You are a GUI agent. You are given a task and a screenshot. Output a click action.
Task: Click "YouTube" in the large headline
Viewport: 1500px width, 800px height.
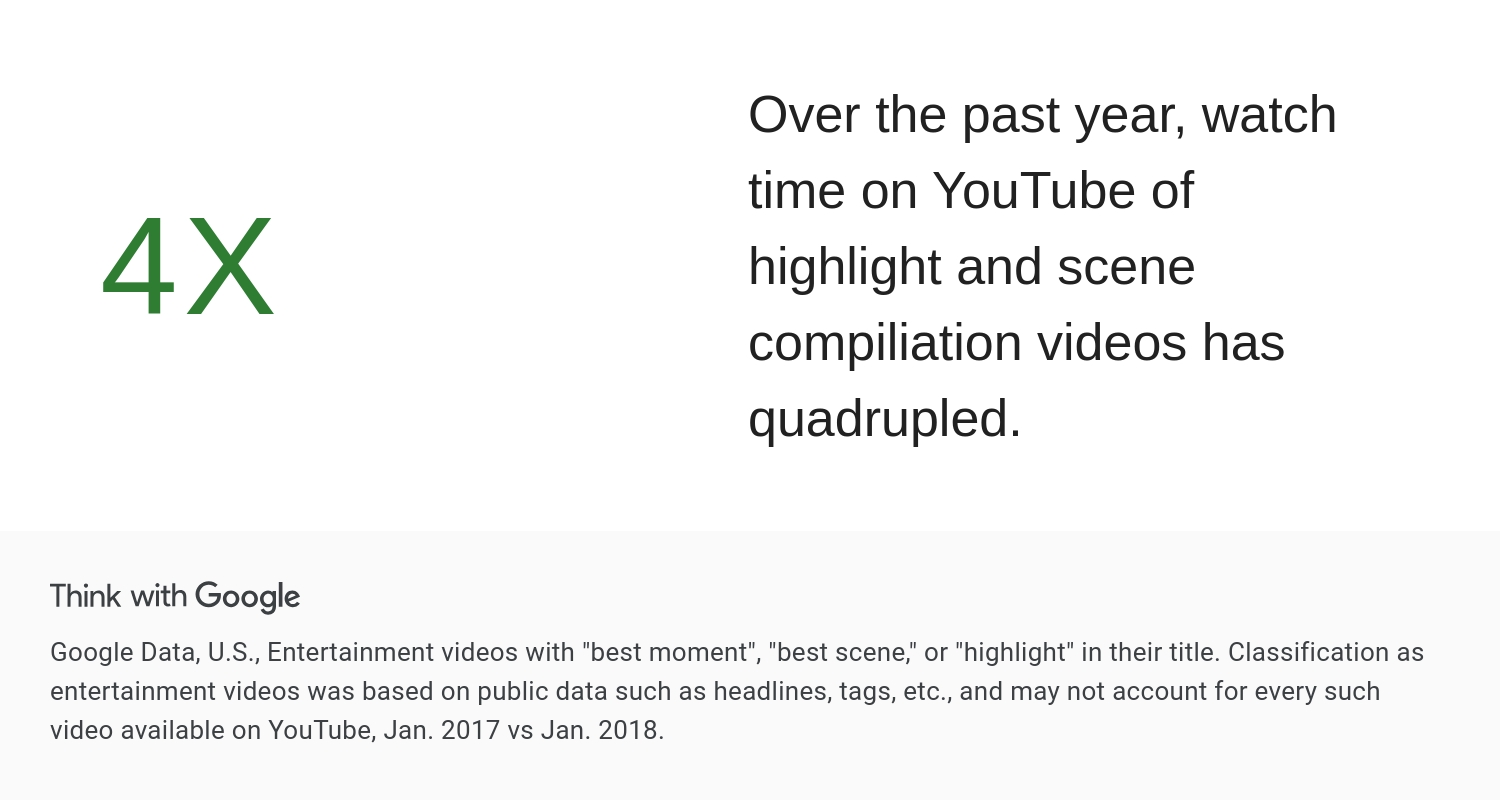coord(1035,190)
